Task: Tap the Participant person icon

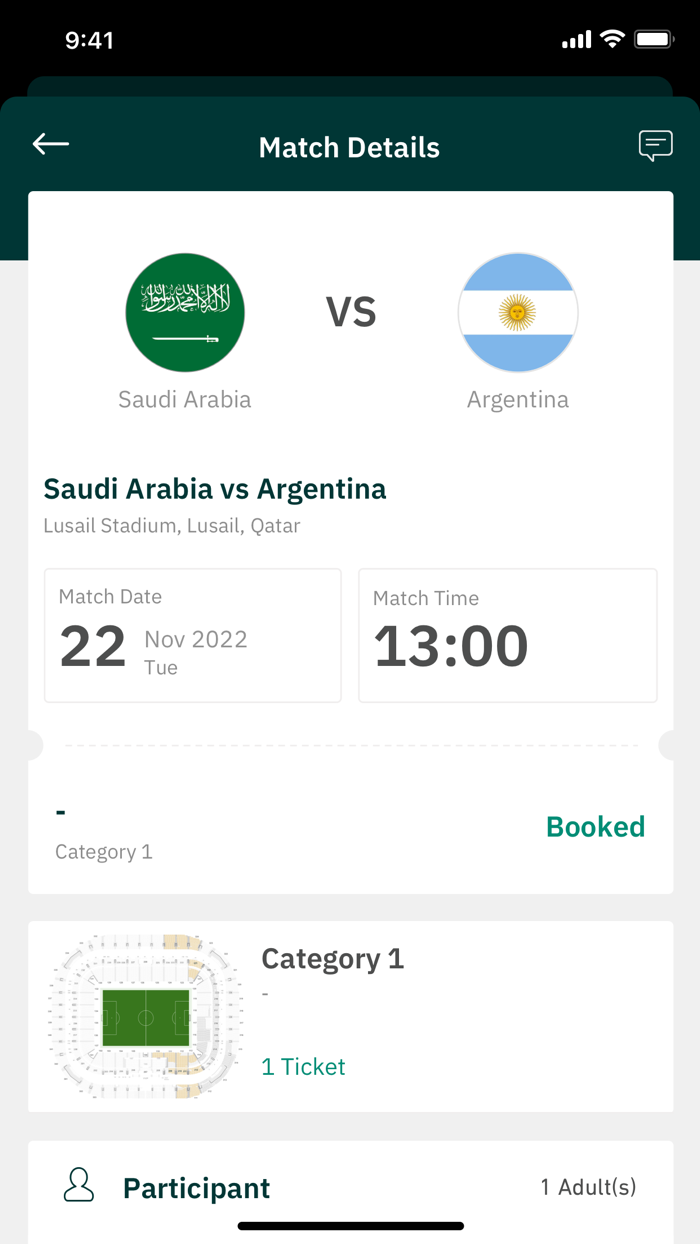Action: tap(79, 1186)
